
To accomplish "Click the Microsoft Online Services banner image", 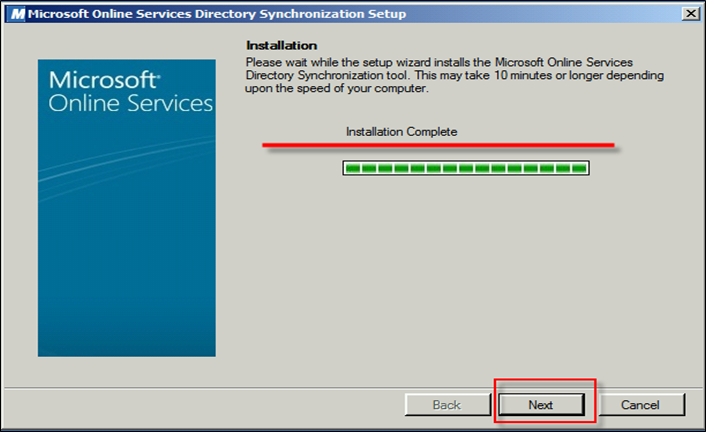I will coord(127,208).
